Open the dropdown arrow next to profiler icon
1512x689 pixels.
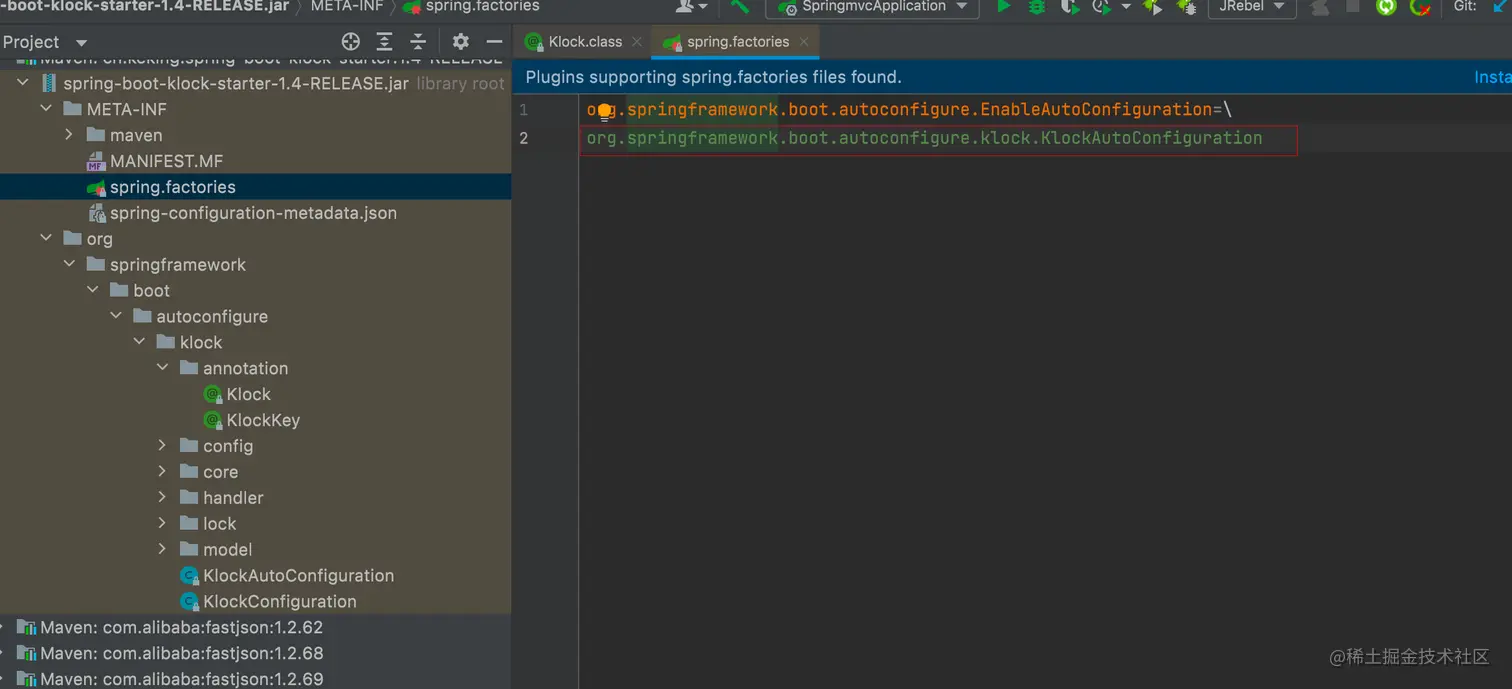pyautogui.click(x=1126, y=7)
